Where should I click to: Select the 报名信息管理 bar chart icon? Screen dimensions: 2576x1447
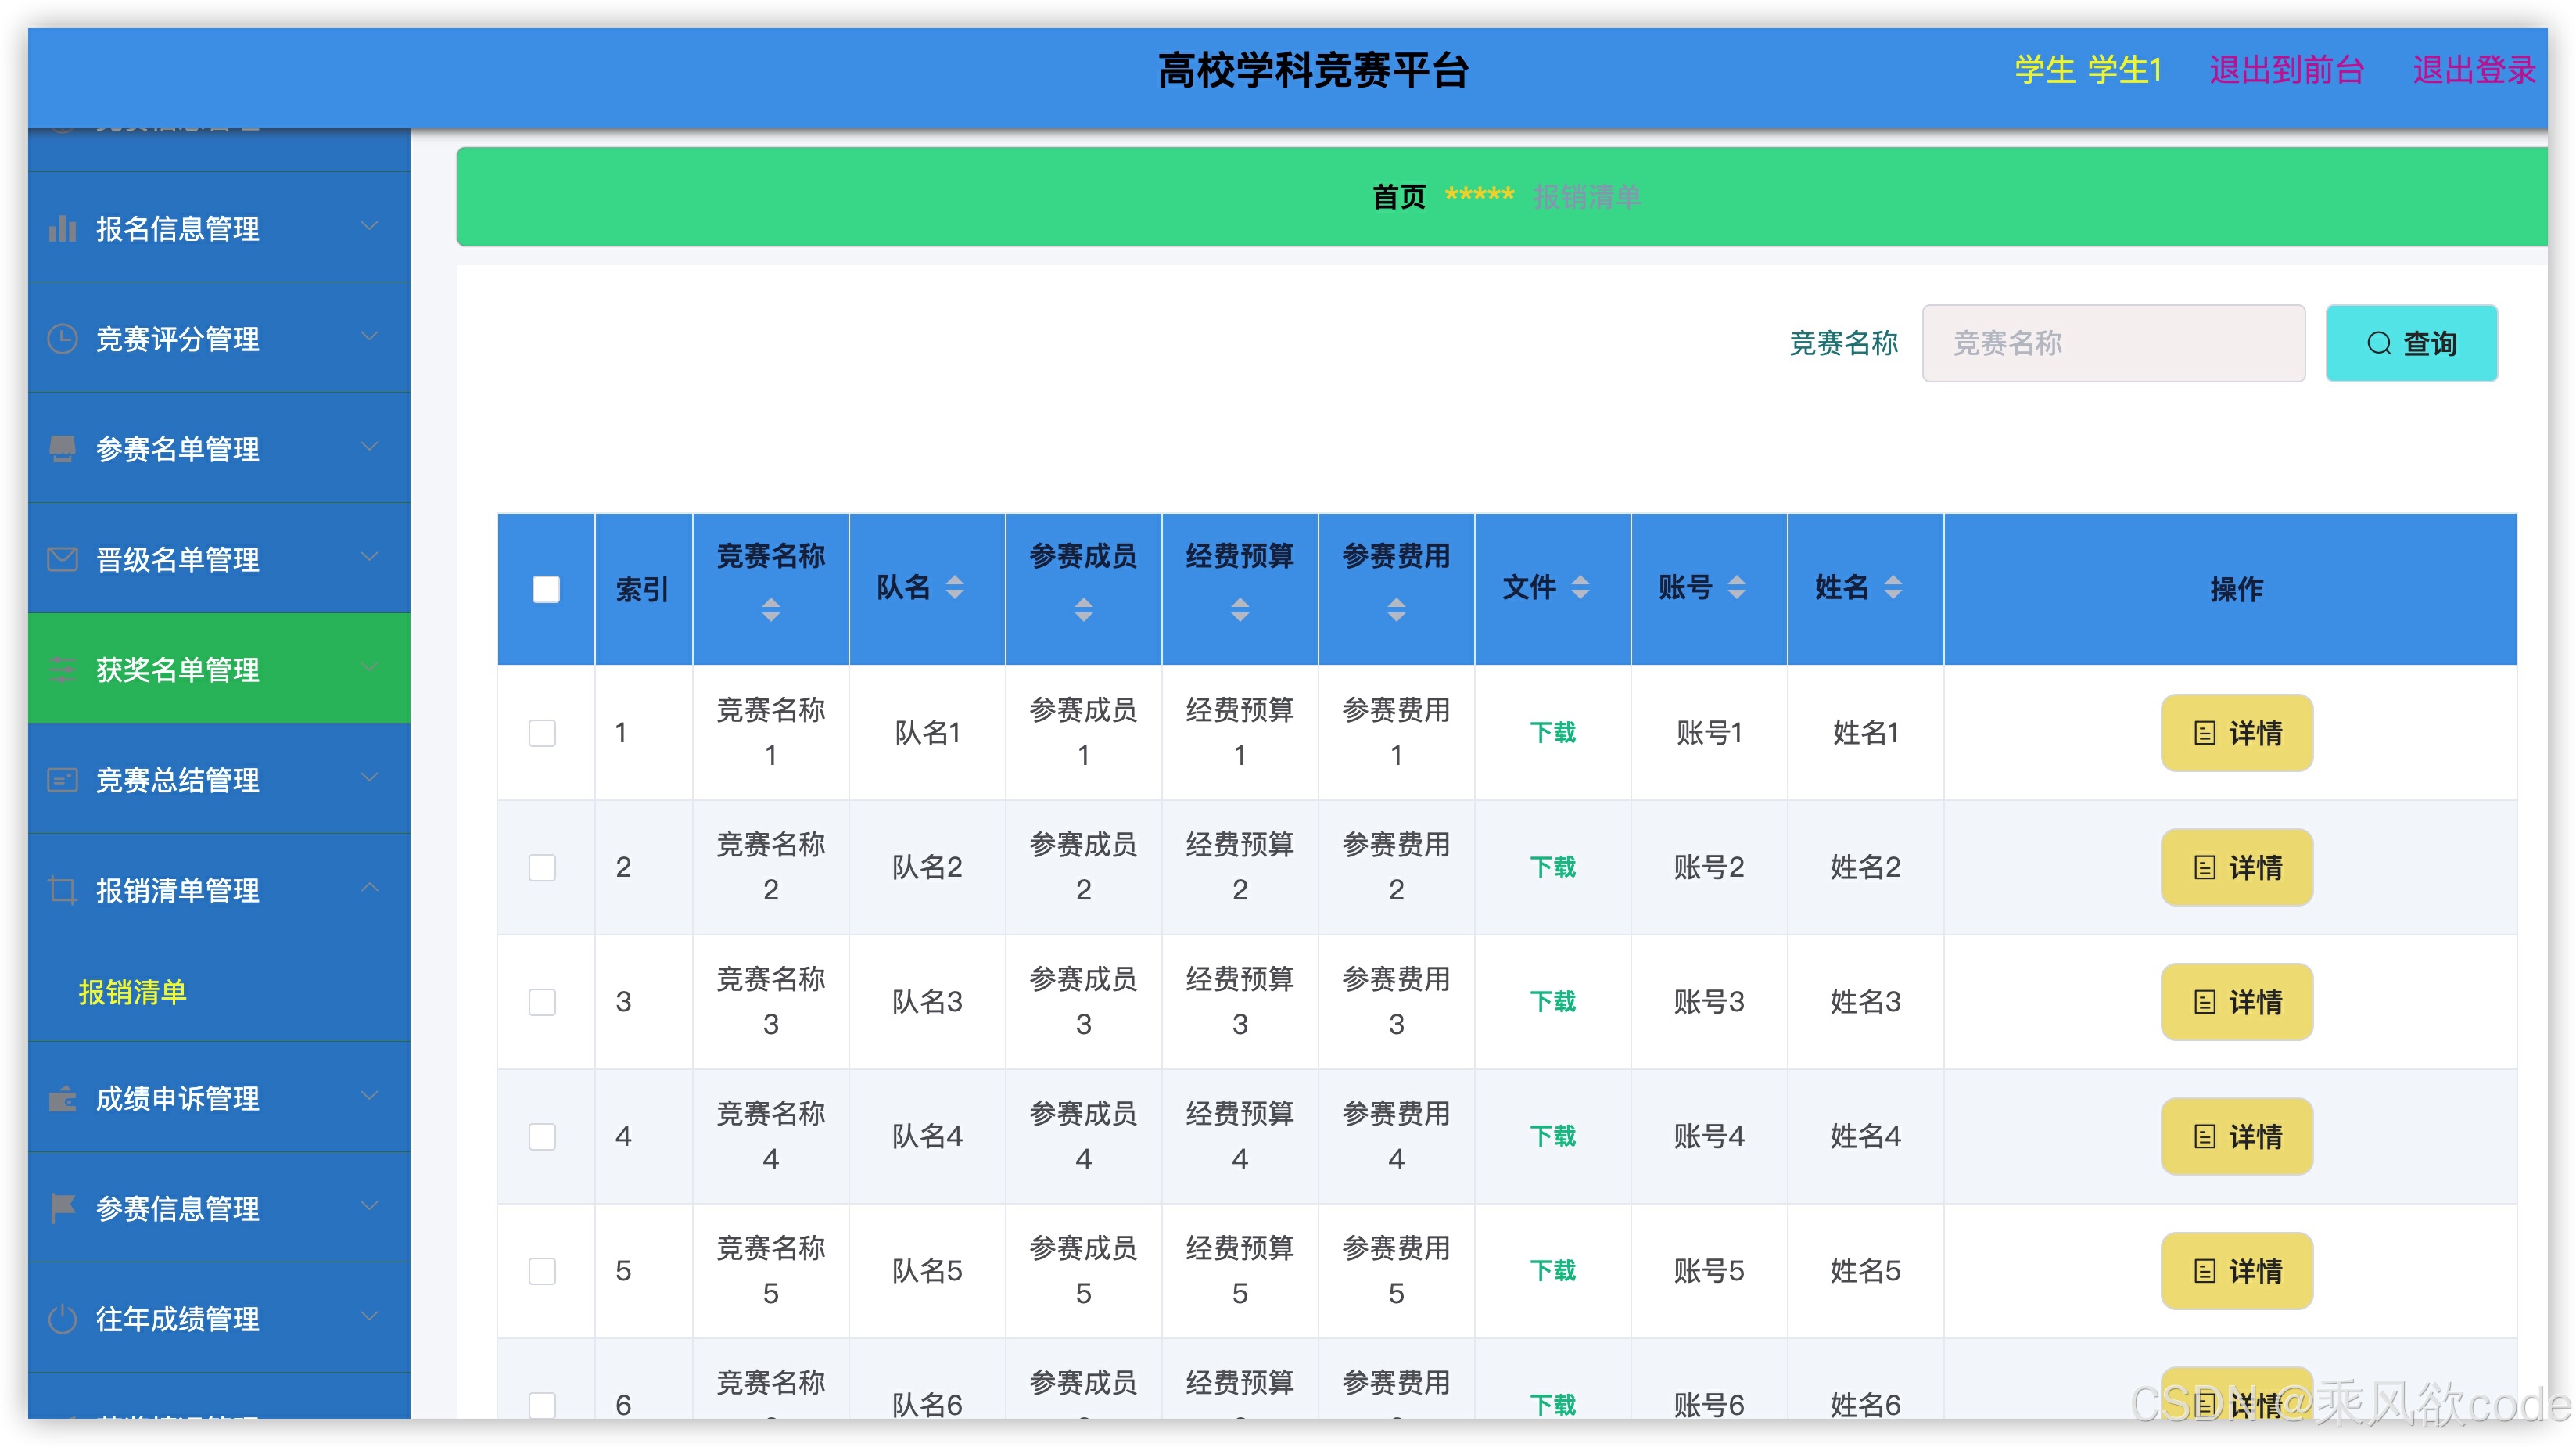click(x=62, y=228)
